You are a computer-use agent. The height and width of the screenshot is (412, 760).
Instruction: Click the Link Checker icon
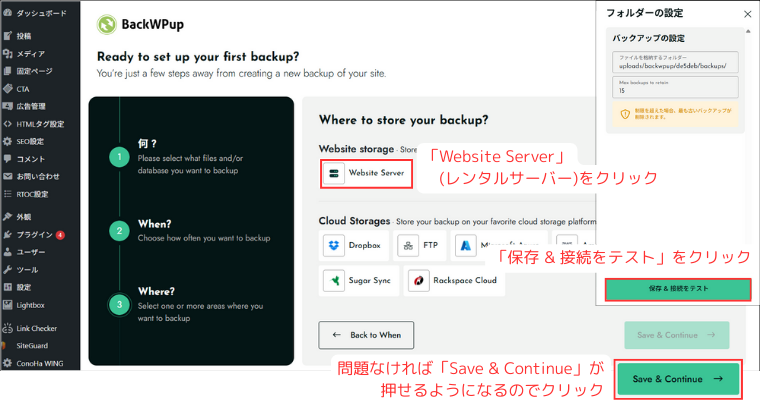tap(7, 328)
